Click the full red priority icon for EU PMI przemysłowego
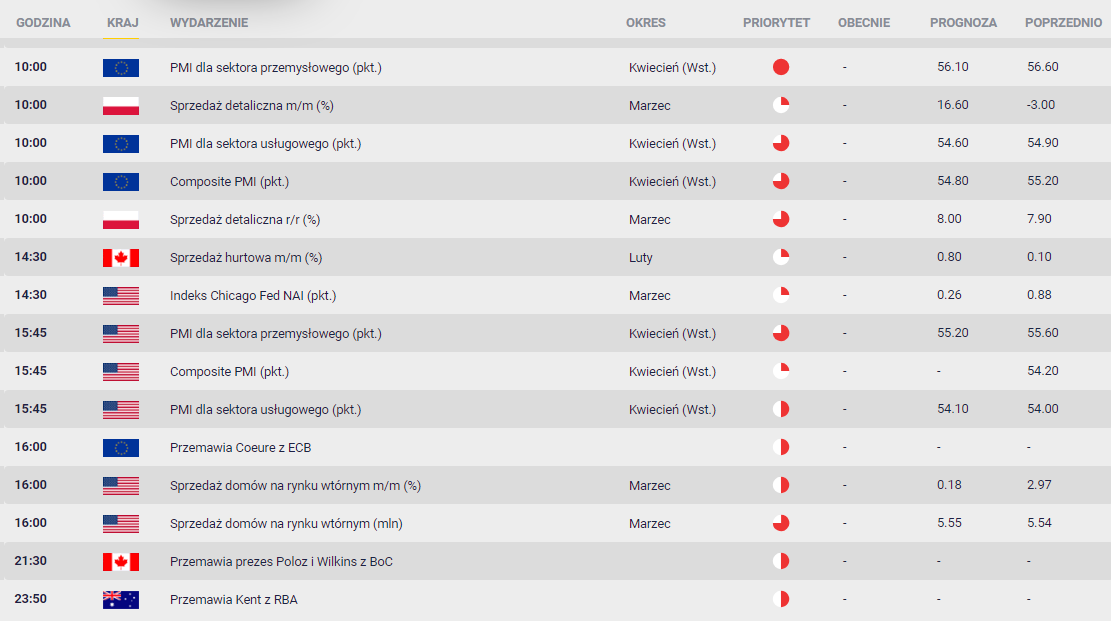The width and height of the screenshot is (1111, 621). tap(781, 67)
